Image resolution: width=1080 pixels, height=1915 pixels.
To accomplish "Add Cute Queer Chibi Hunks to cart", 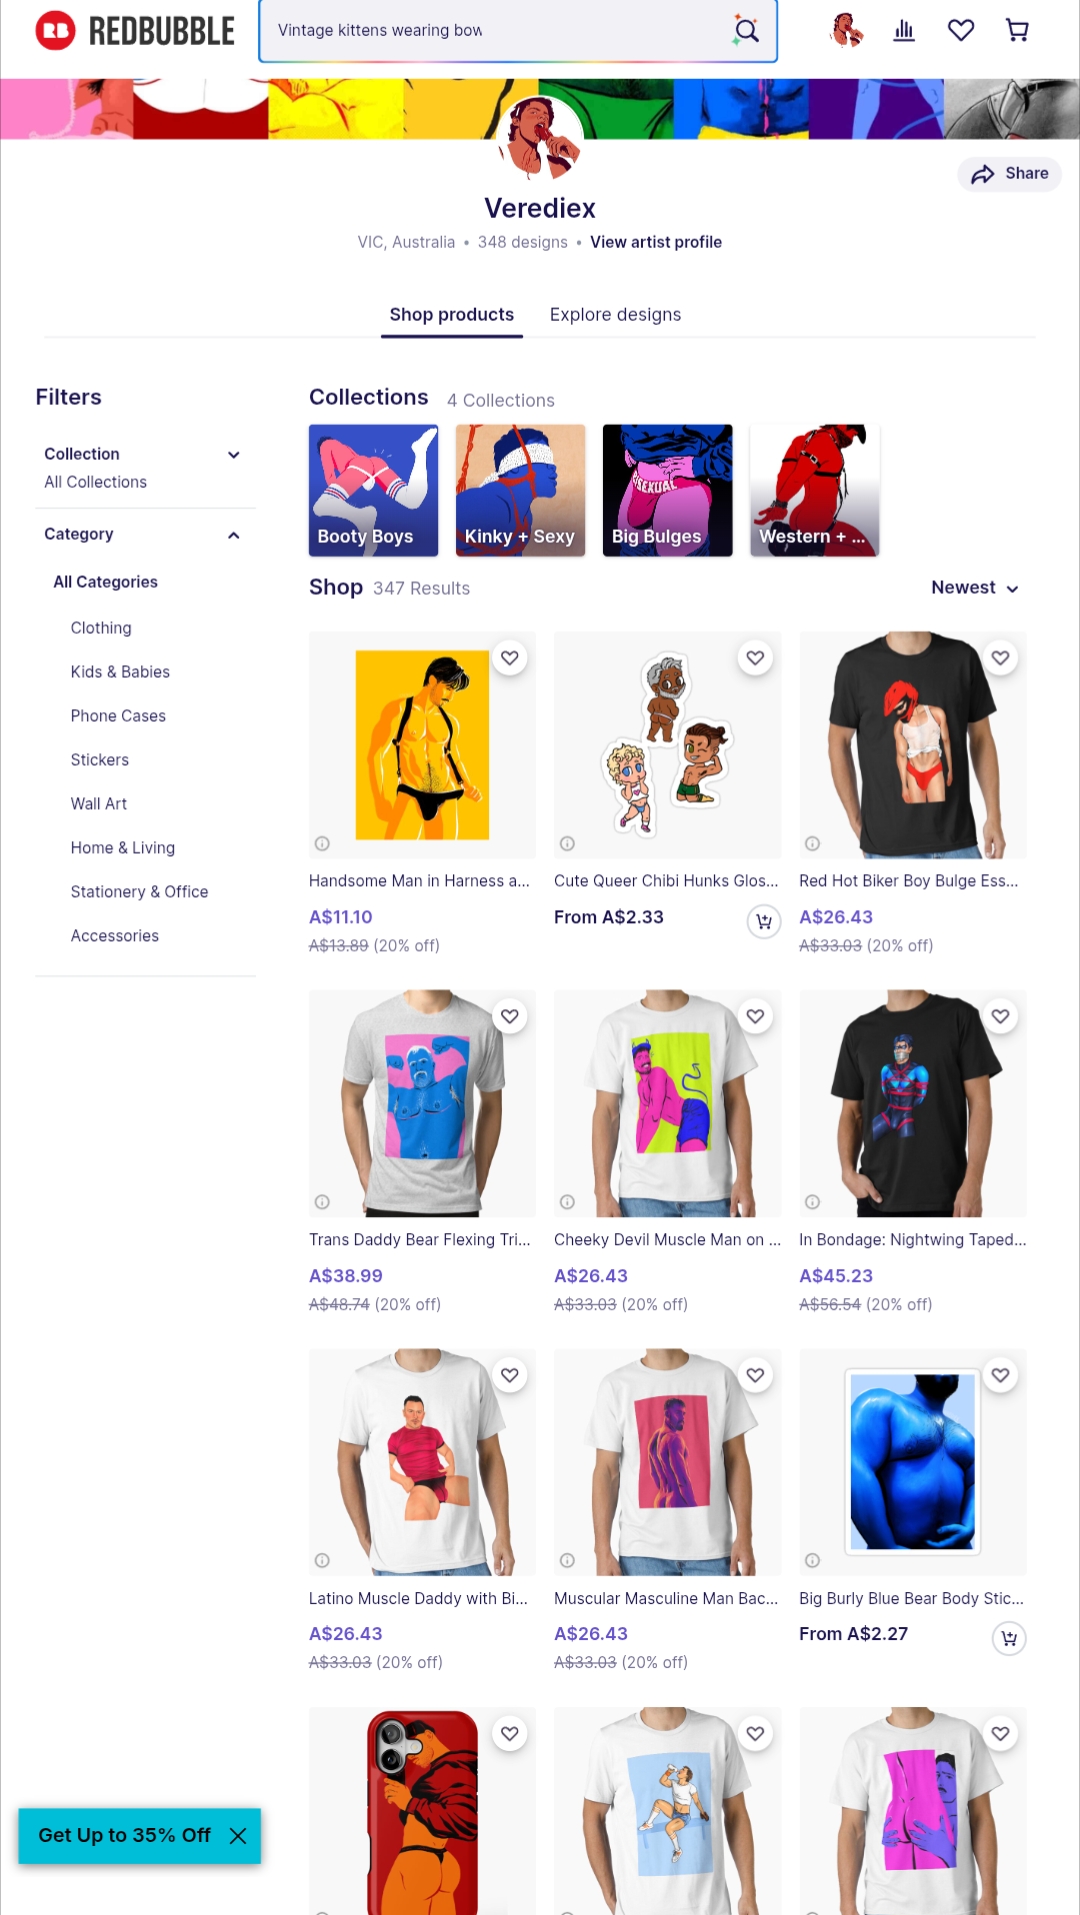I will point(764,921).
